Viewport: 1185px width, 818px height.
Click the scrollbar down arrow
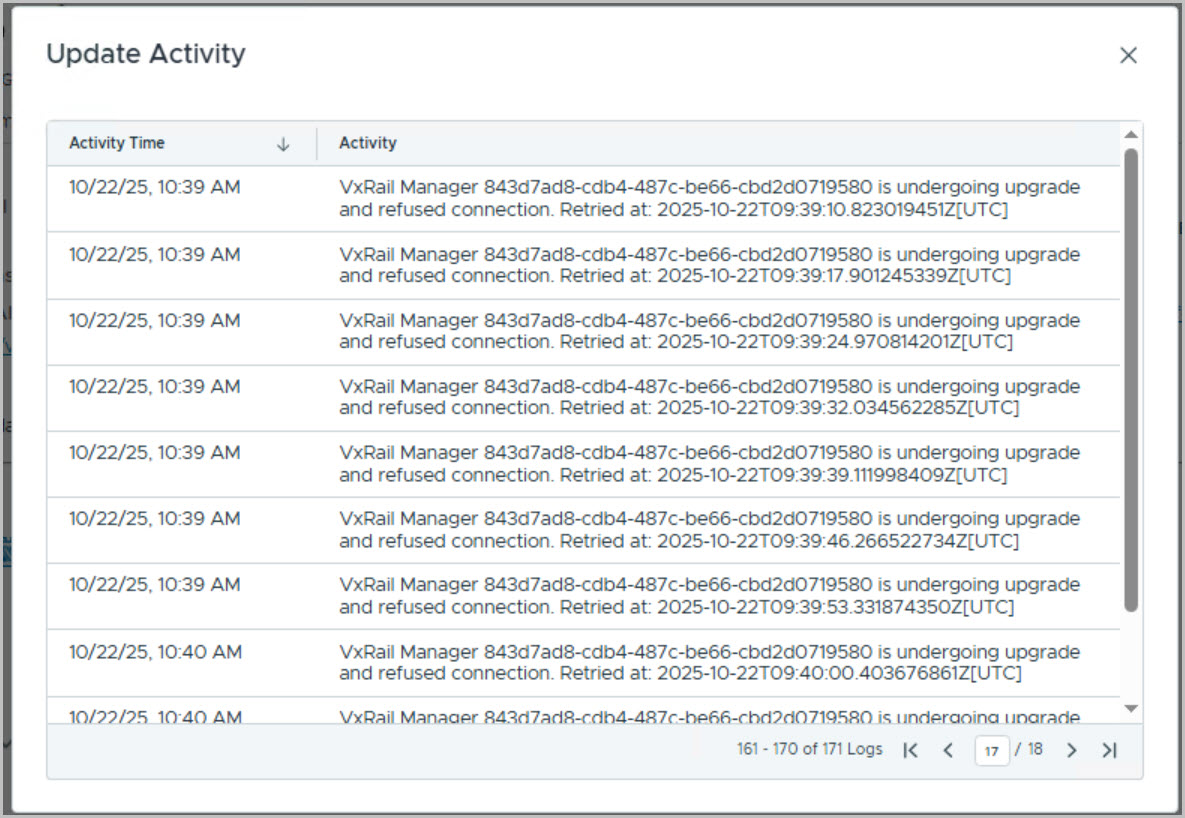(1131, 709)
